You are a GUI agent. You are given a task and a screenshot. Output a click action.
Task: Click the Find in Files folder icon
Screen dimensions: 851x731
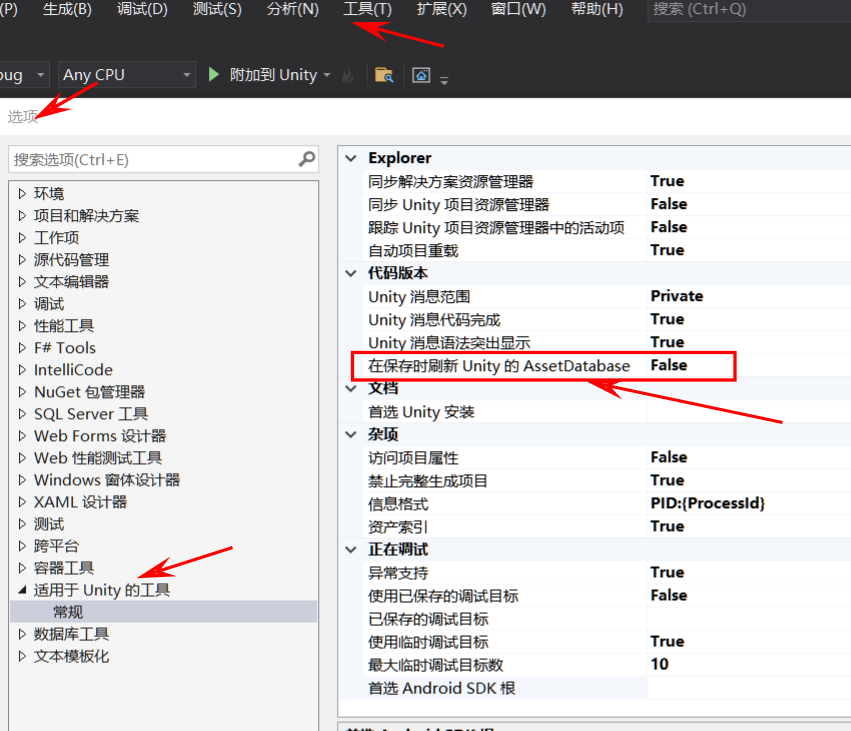pos(384,75)
